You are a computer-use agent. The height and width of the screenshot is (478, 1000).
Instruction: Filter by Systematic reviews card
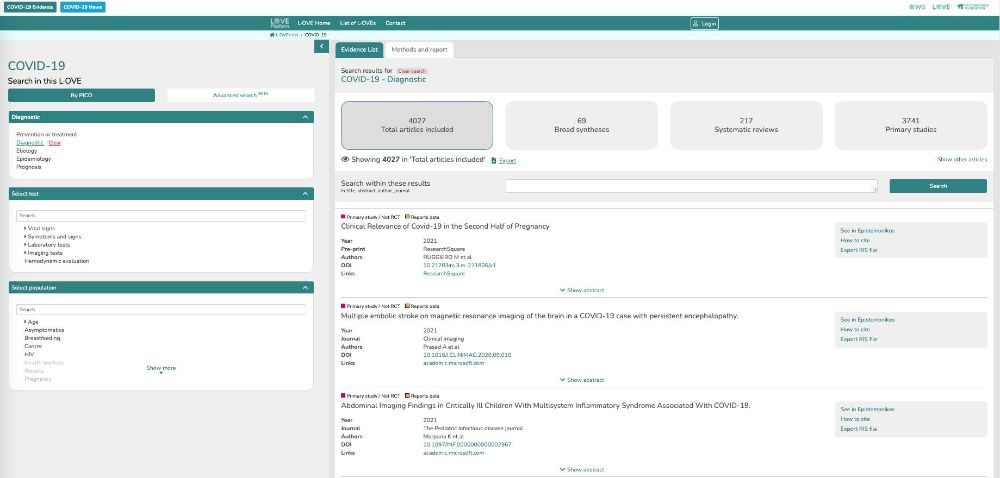pyautogui.click(x=745, y=124)
